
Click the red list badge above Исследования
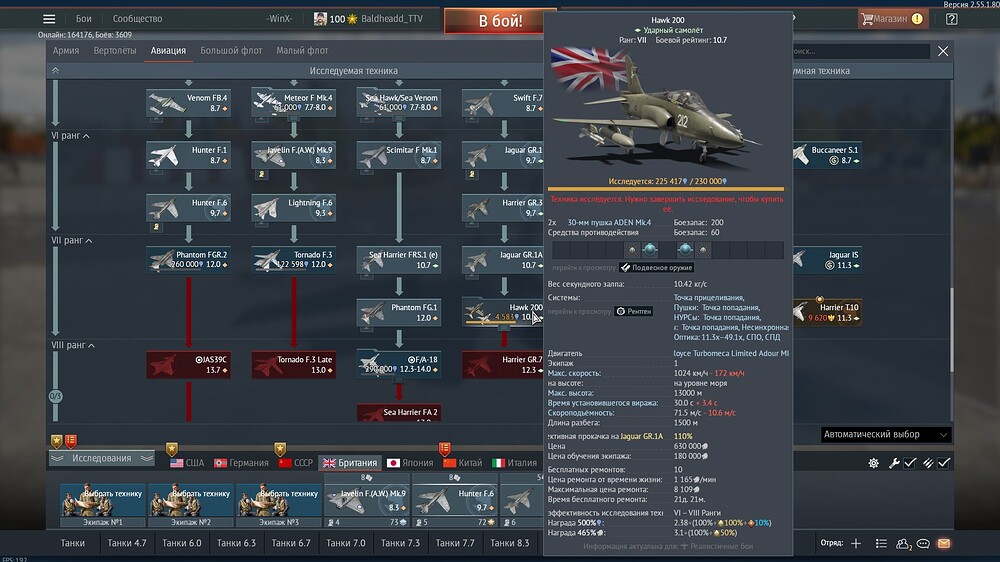tap(71, 441)
